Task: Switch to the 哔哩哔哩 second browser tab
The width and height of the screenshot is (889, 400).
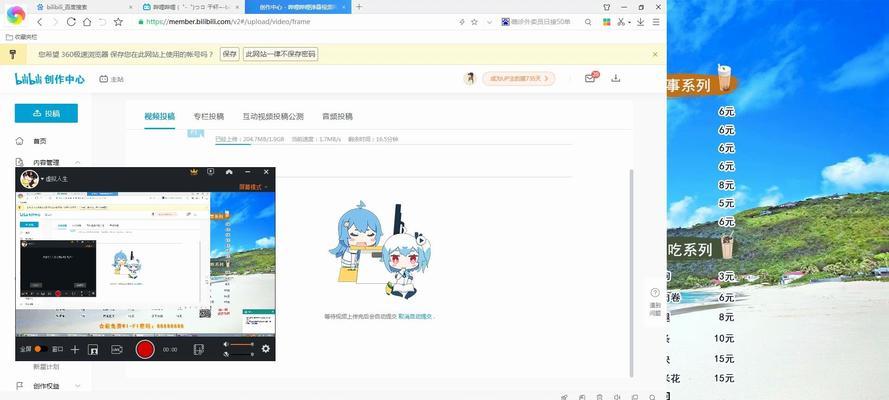Action: 191,7
